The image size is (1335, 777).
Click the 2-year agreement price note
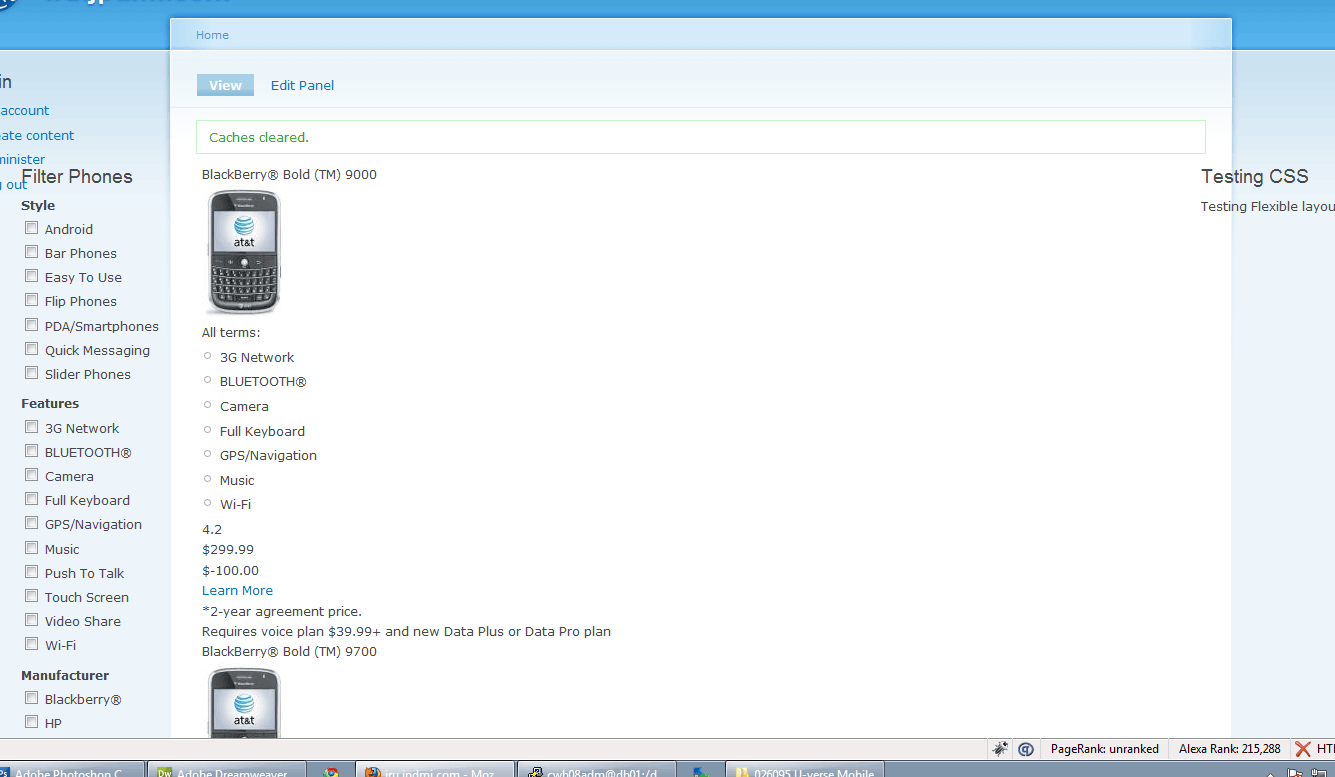pos(282,611)
